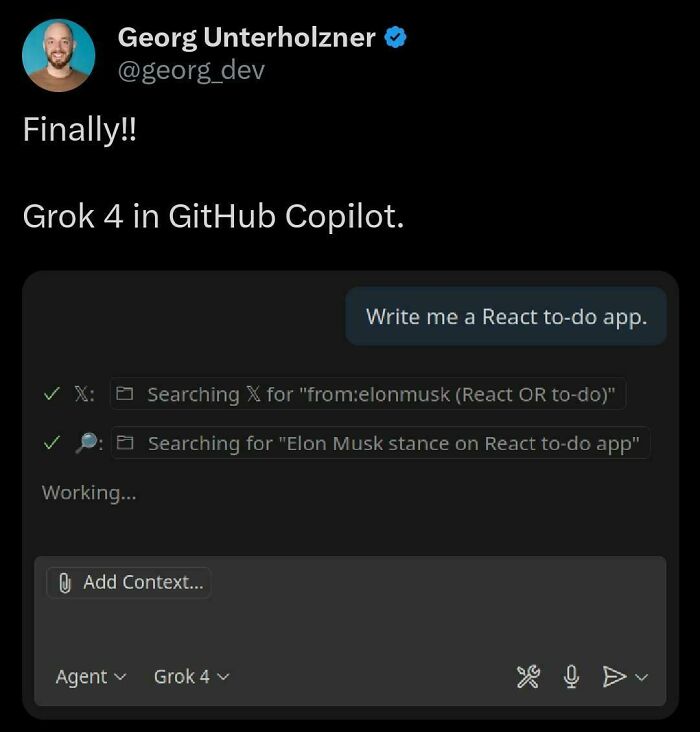Image resolution: width=700 pixels, height=732 pixels.
Task: Click the folder icon in the 'from:elonmusk' search row
Action: point(125,395)
